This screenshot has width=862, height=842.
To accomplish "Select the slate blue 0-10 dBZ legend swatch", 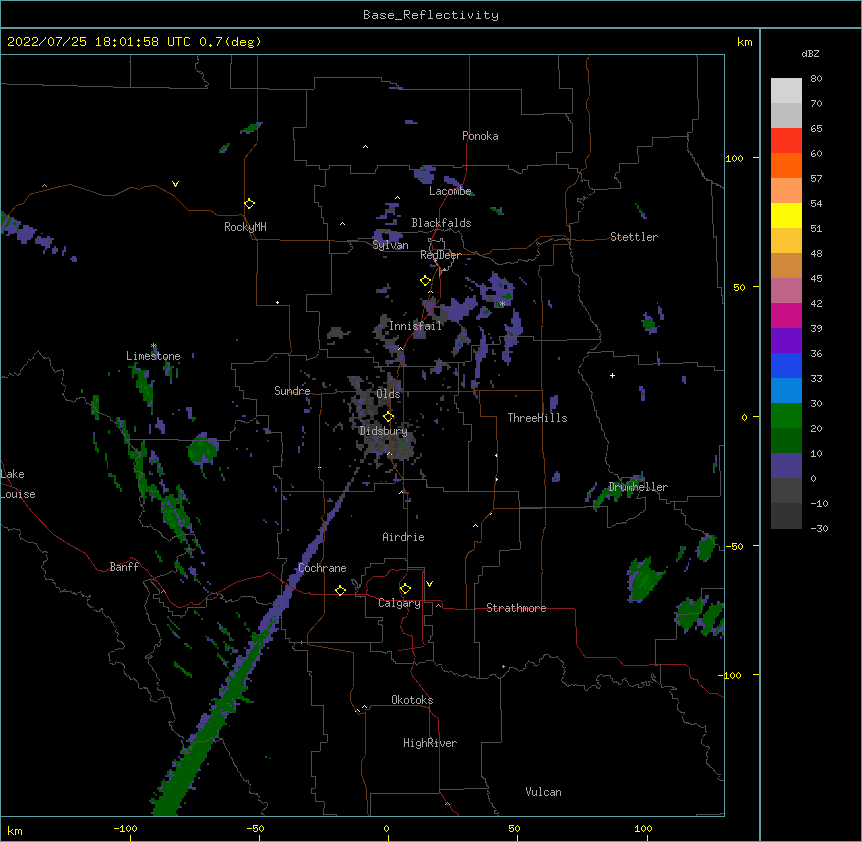I will (x=786, y=466).
